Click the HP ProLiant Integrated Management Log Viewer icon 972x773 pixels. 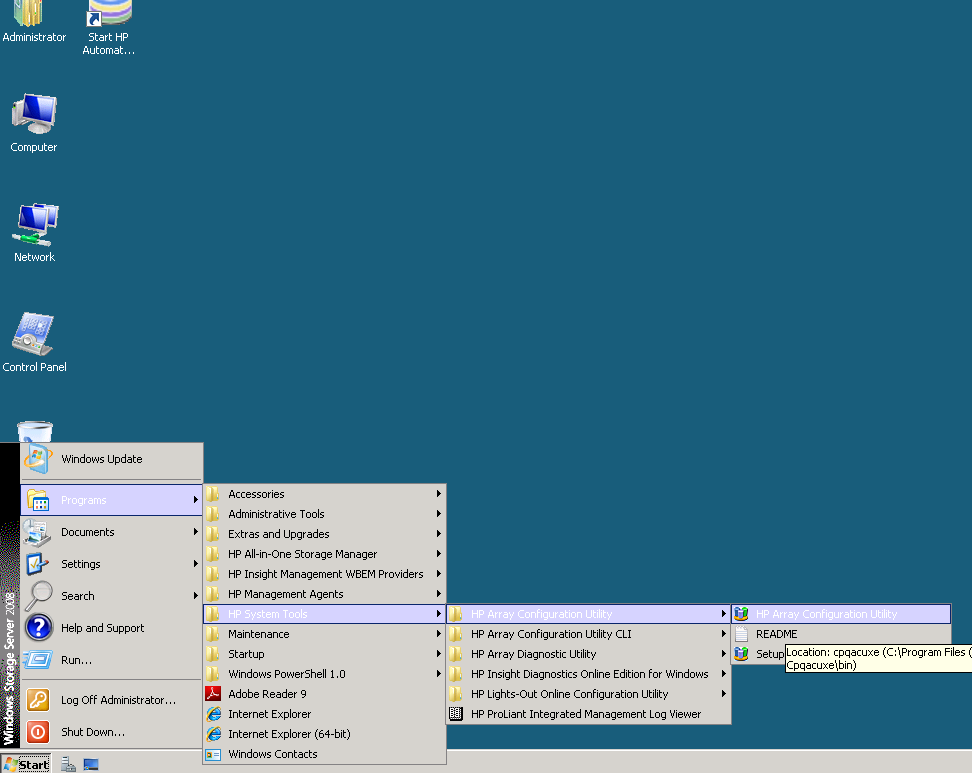456,714
